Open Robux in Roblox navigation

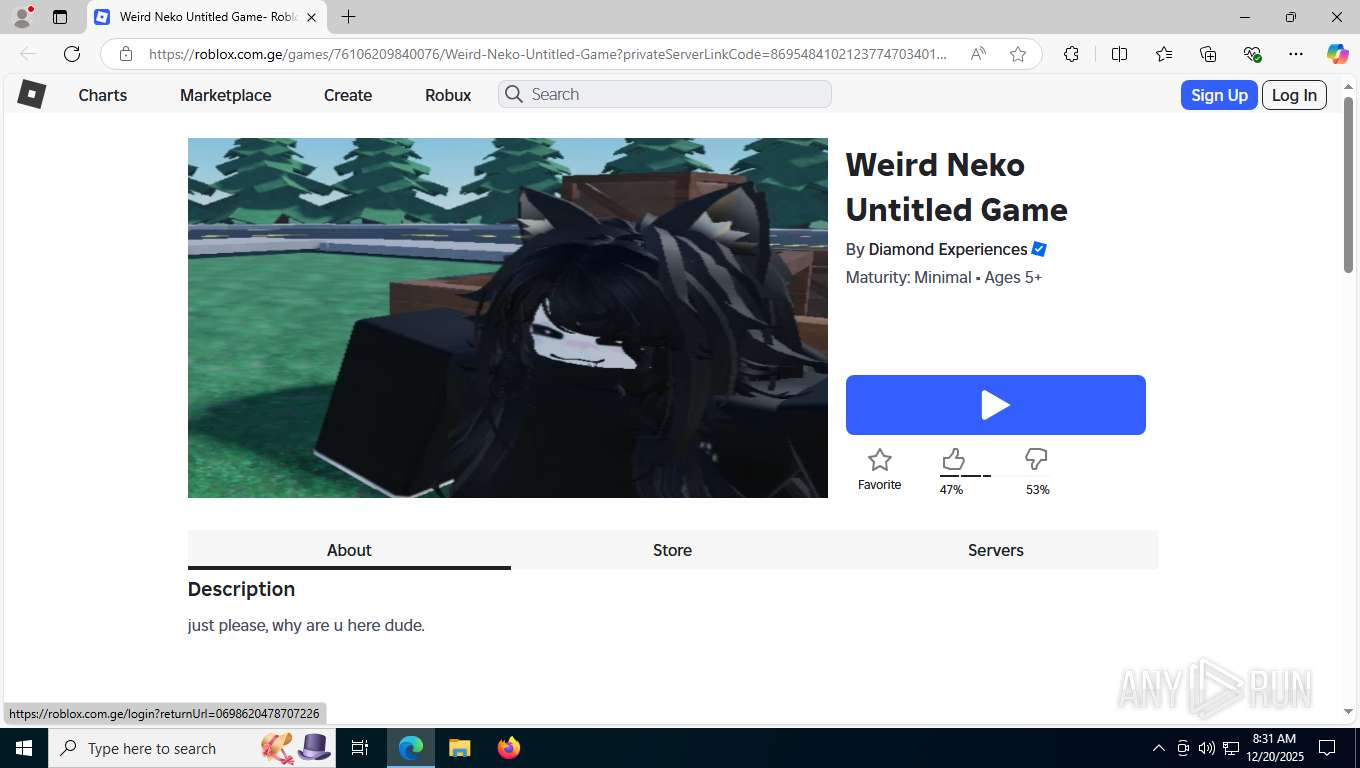pos(448,95)
